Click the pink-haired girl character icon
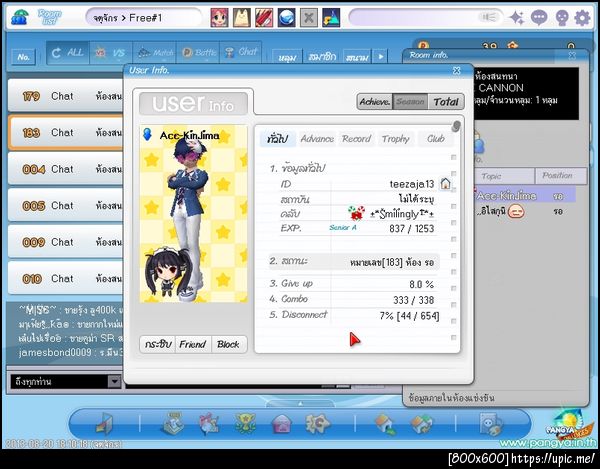This screenshot has height=469, width=600. 220,18
